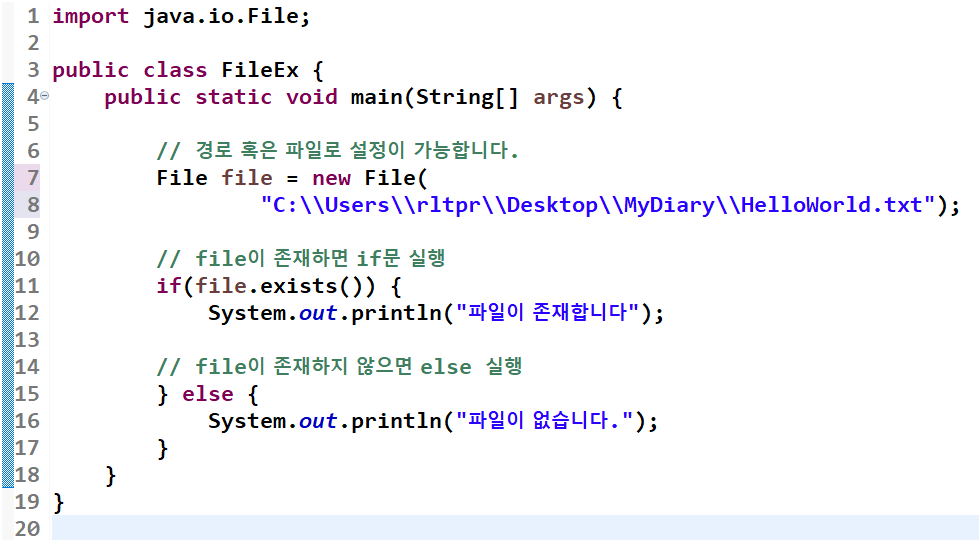Screen dimensions: 979x540
Task: Click the comment 'file이 존재하면 if문 실행'
Action: point(301,258)
